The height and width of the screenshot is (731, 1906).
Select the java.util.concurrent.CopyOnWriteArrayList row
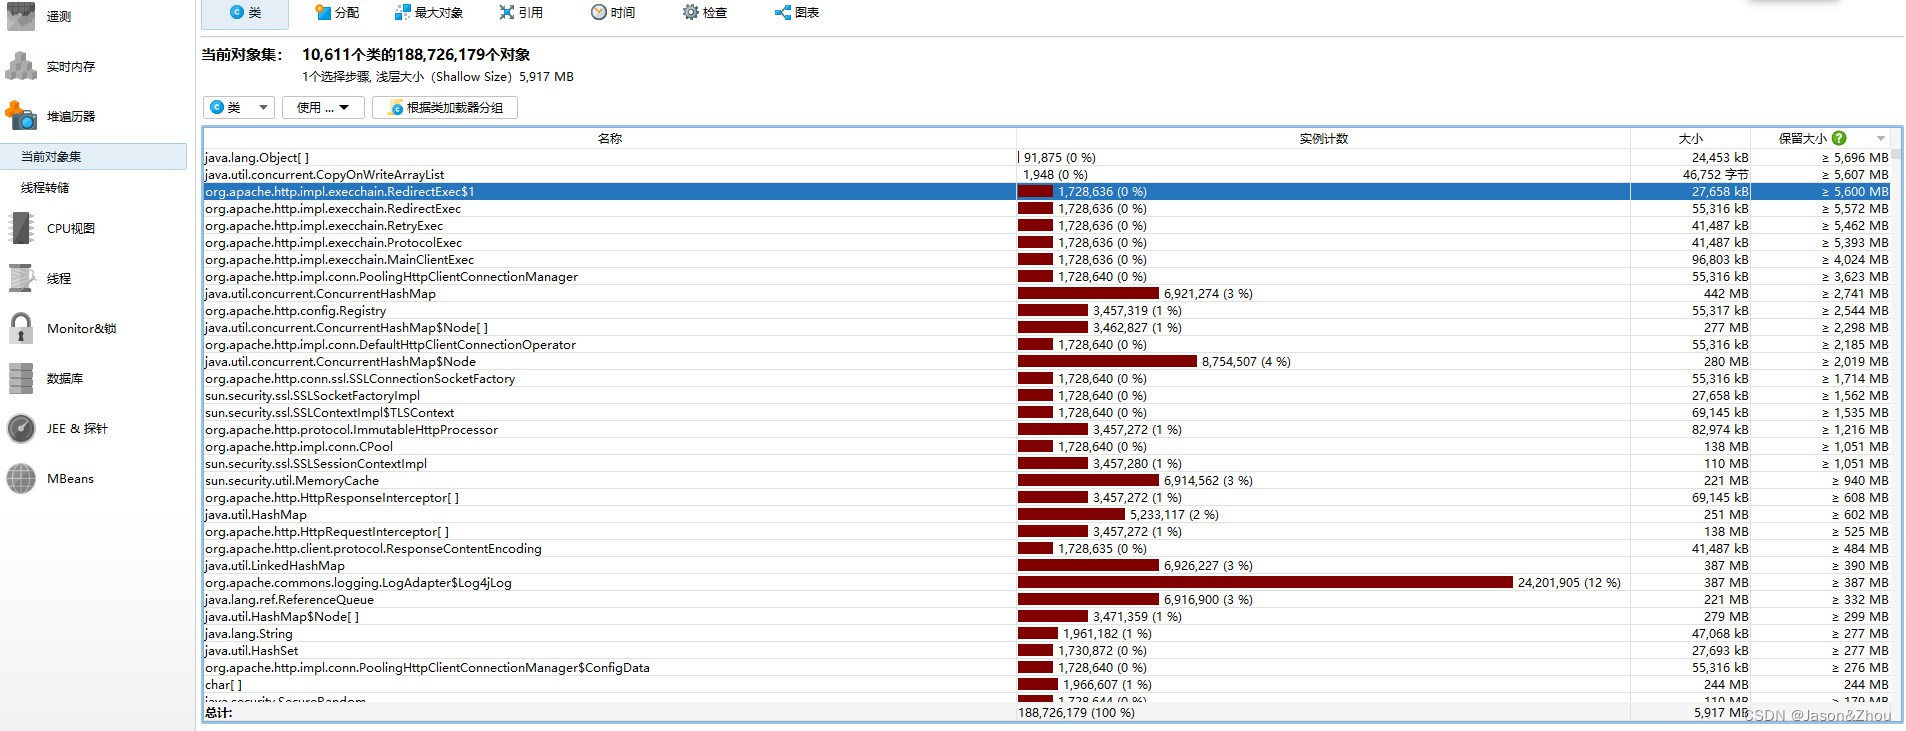1047,174
